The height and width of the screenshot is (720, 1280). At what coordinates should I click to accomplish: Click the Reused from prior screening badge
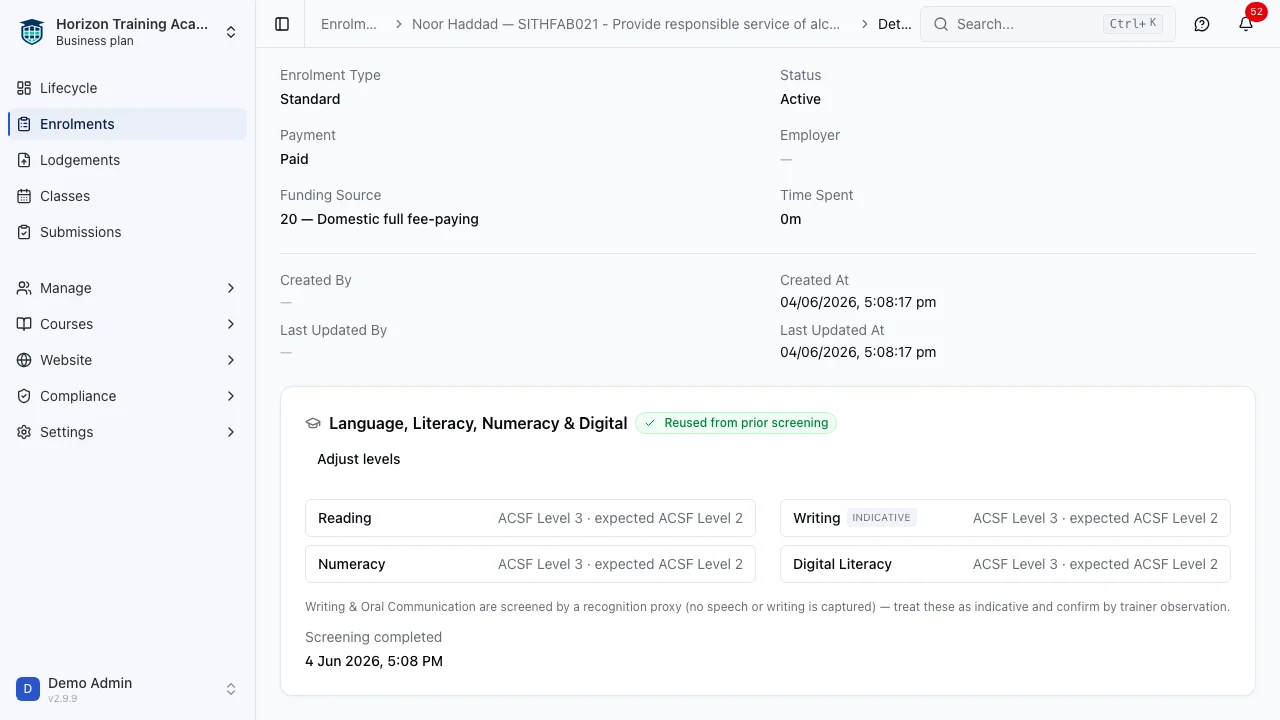click(736, 423)
